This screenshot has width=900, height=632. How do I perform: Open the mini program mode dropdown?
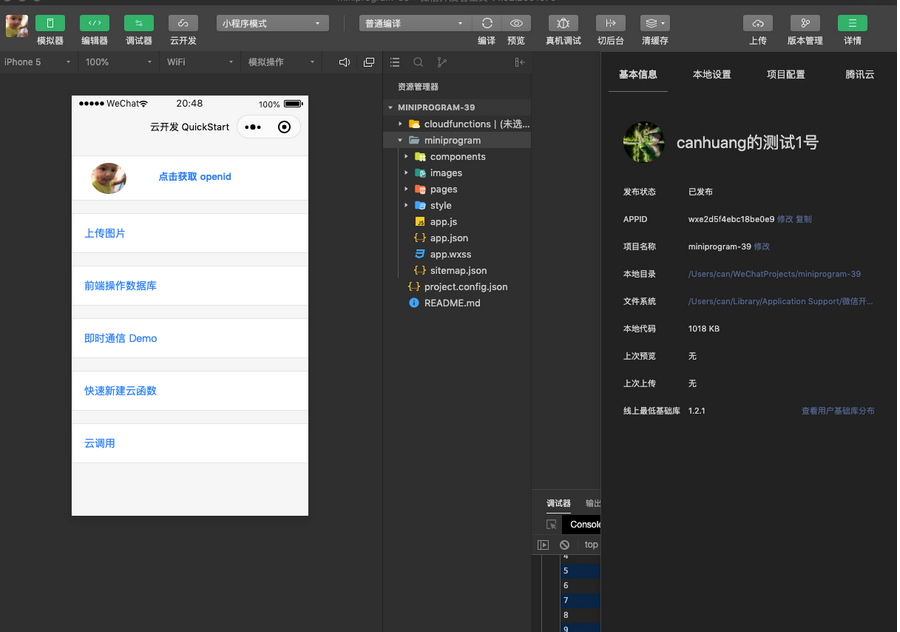(x=273, y=24)
